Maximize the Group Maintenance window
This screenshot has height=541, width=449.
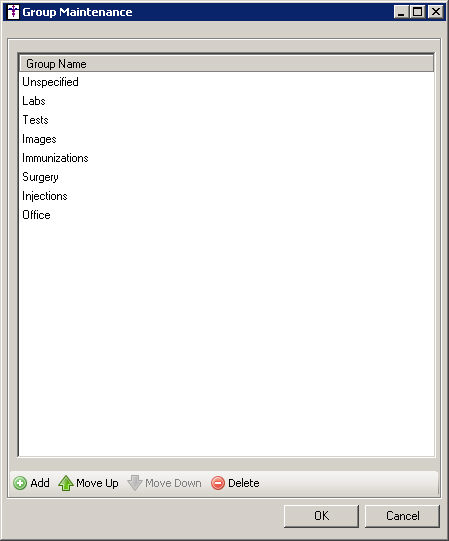[x=418, y=12]
